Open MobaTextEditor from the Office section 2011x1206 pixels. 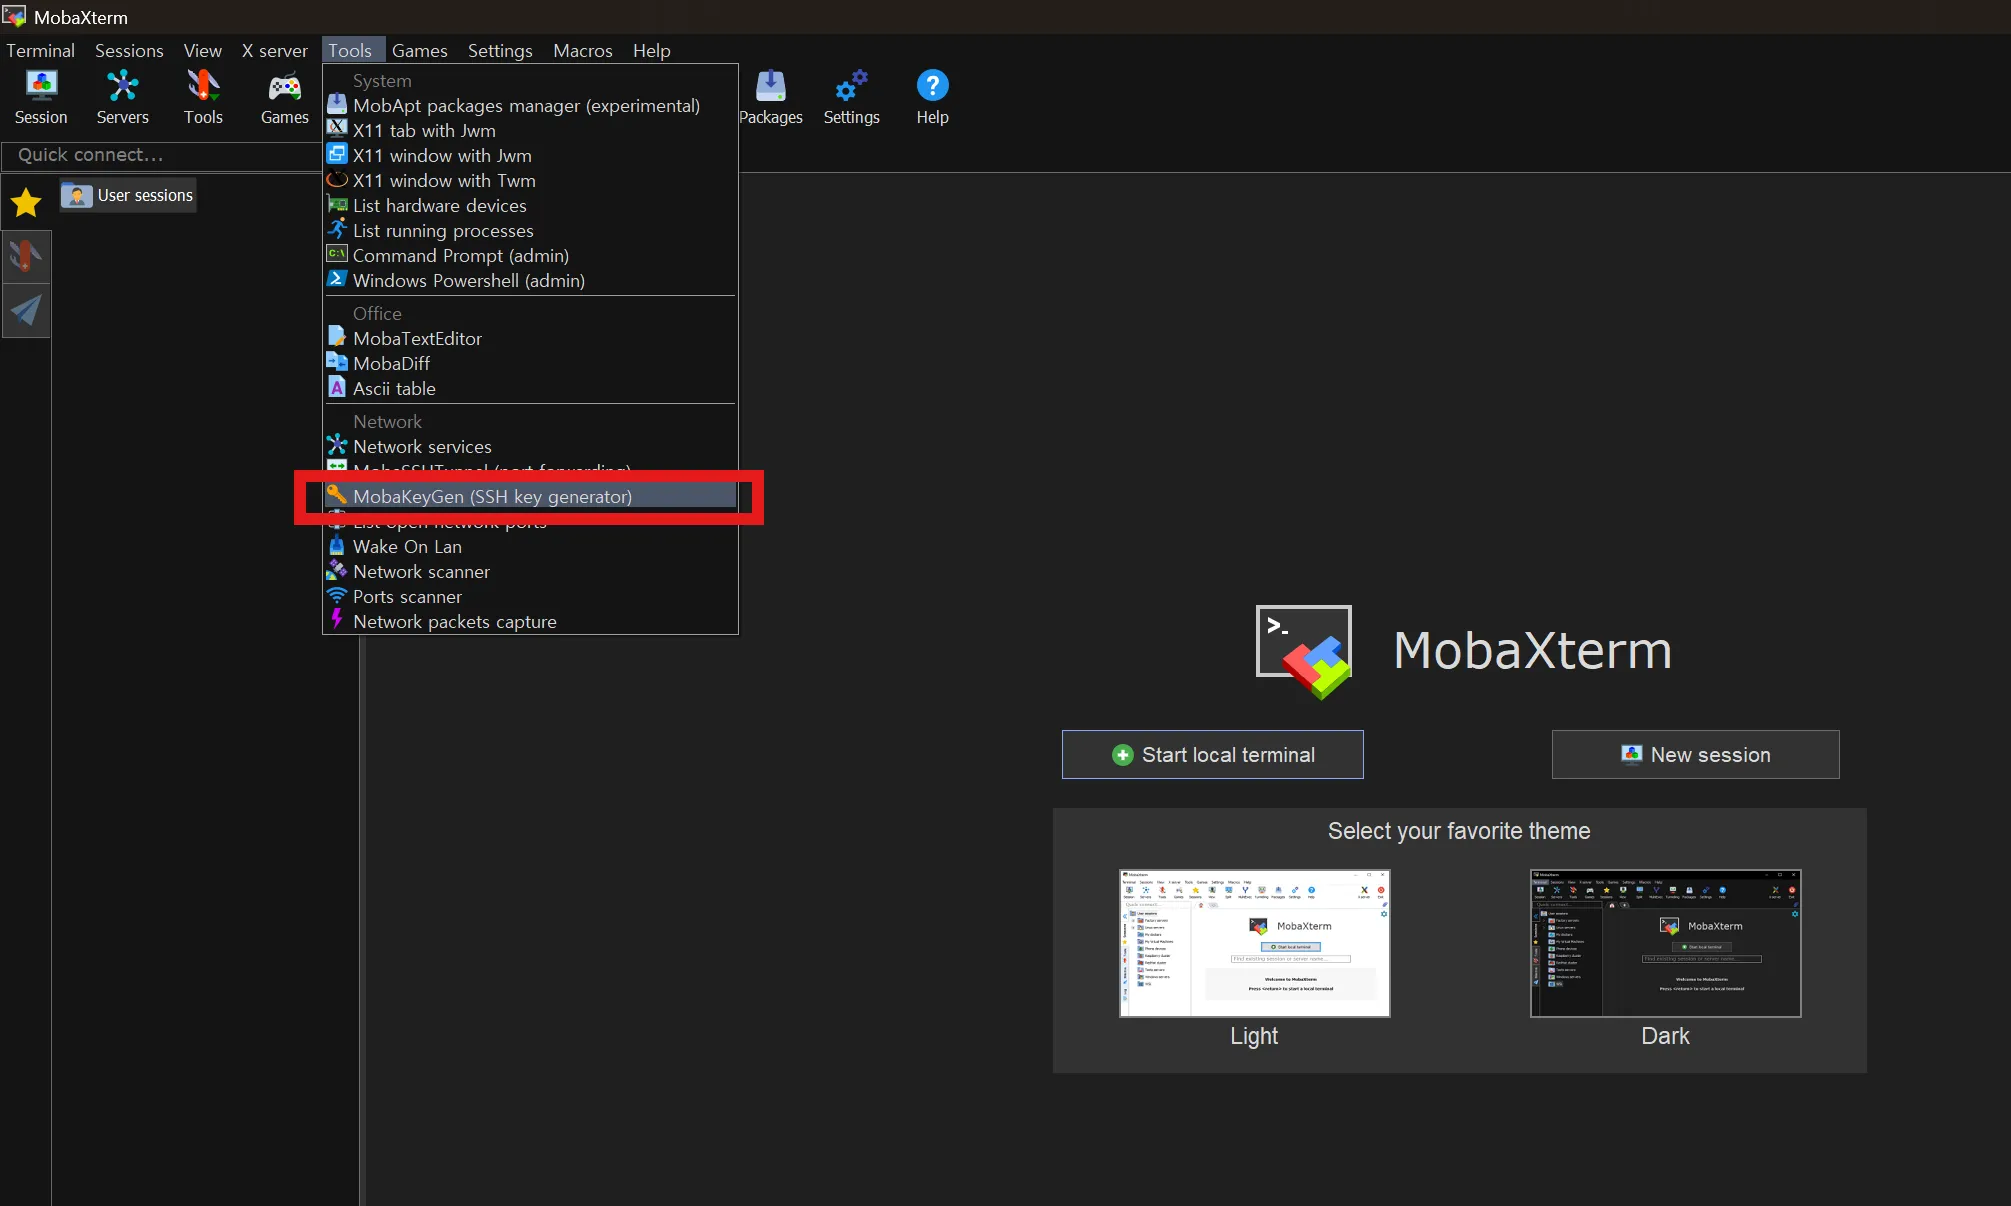click(417, 339)
